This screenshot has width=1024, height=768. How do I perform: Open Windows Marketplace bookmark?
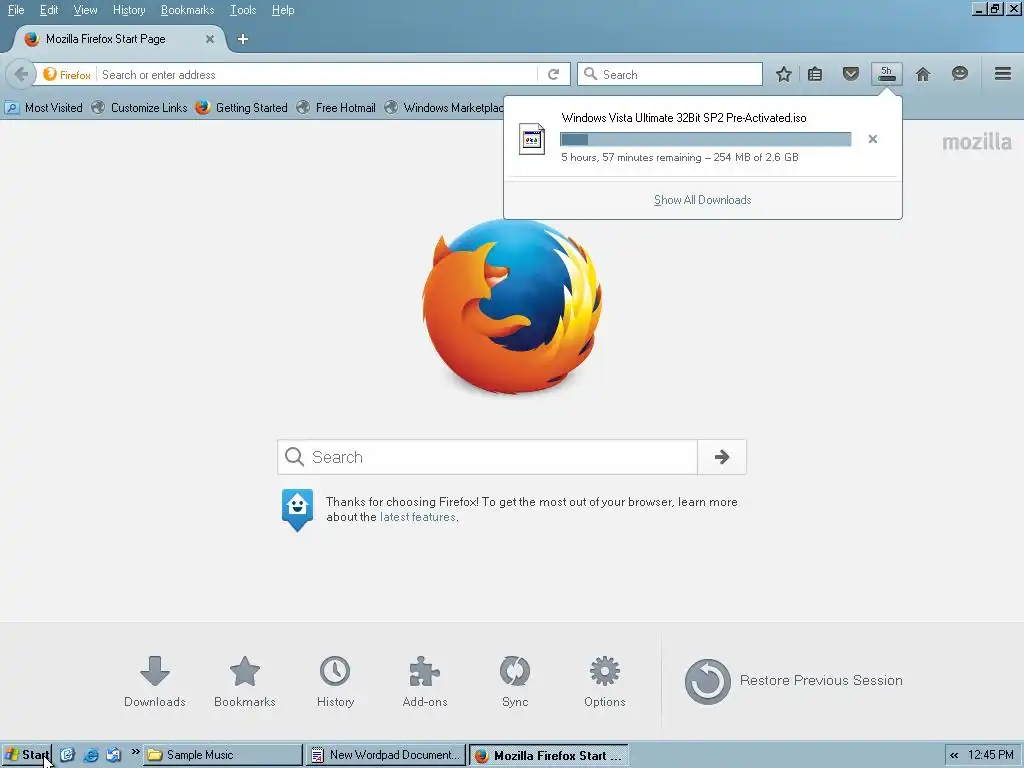coord(444,108)
